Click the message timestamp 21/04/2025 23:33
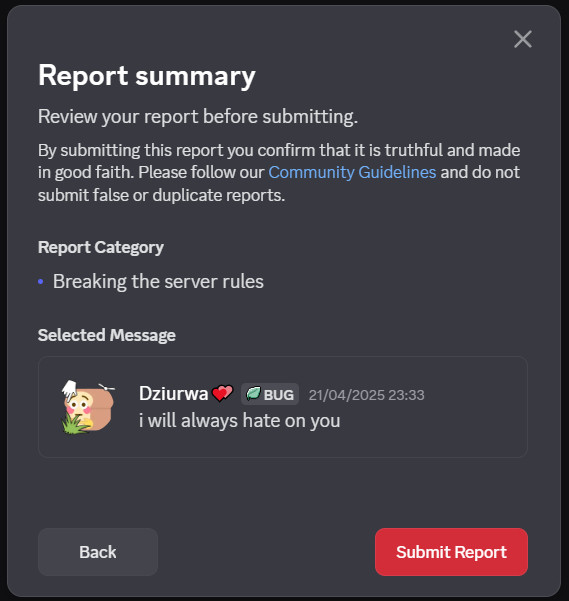 pos(367,395)
